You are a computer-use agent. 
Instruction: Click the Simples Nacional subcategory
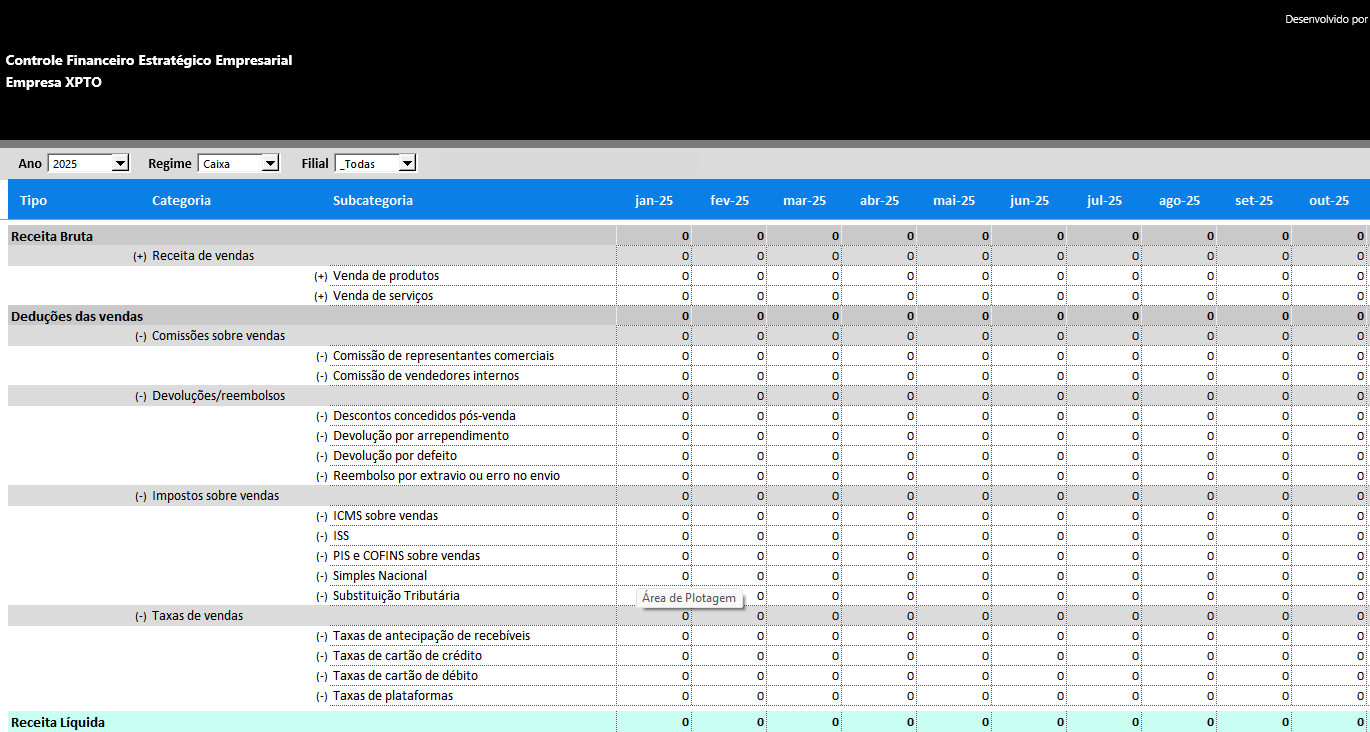tap(380, 576)
